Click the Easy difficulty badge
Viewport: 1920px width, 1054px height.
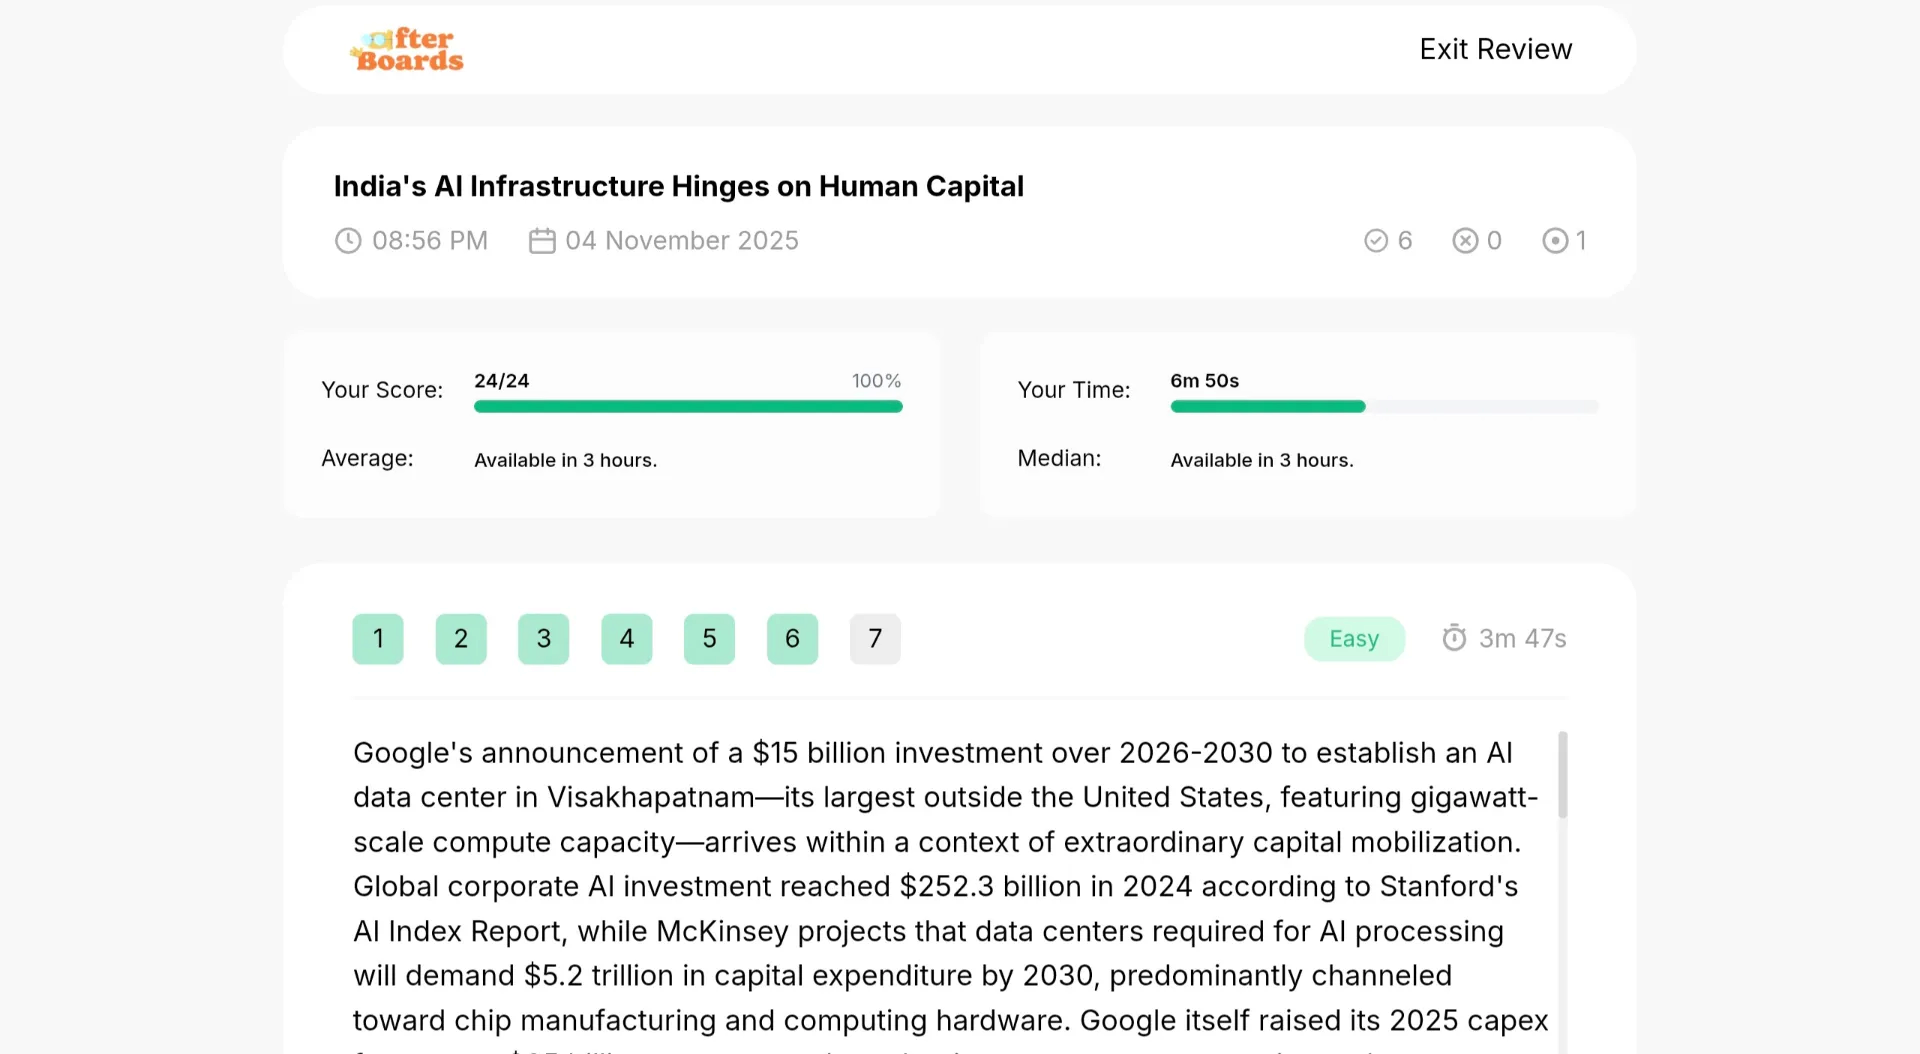click(x=1354, y=639)
